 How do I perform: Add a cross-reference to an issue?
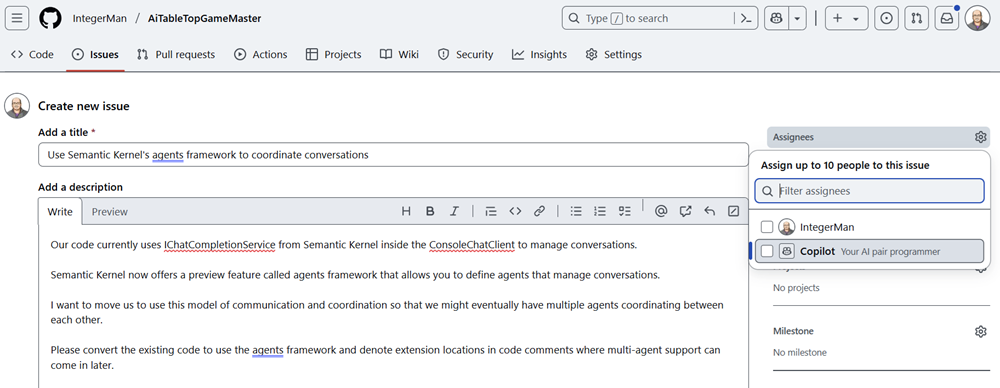pos(686,211)
